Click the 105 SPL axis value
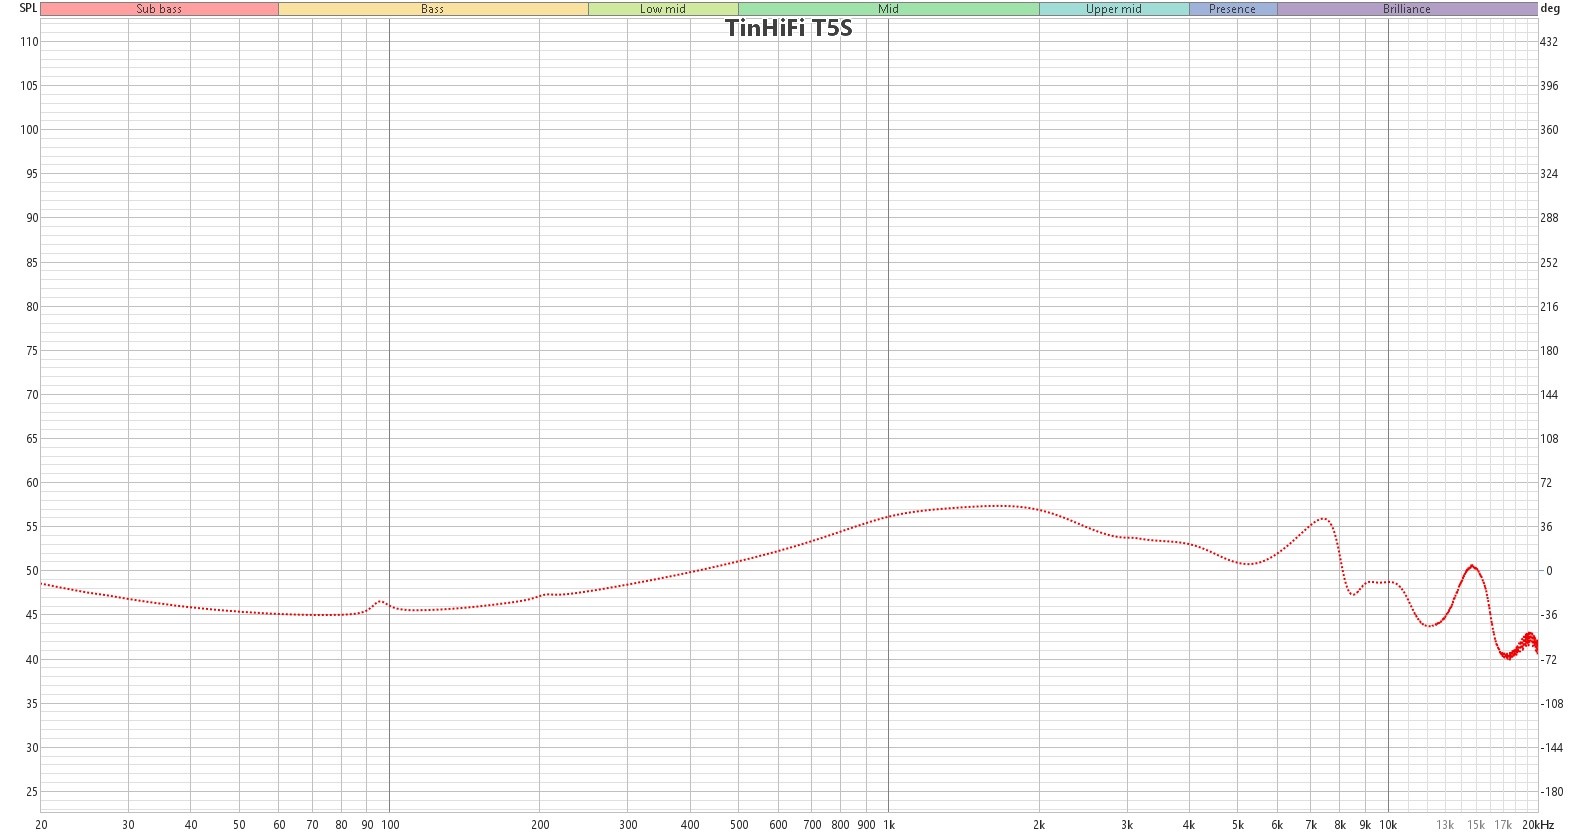The width and height of the screenshot is (1590, 837). (29, 86)
